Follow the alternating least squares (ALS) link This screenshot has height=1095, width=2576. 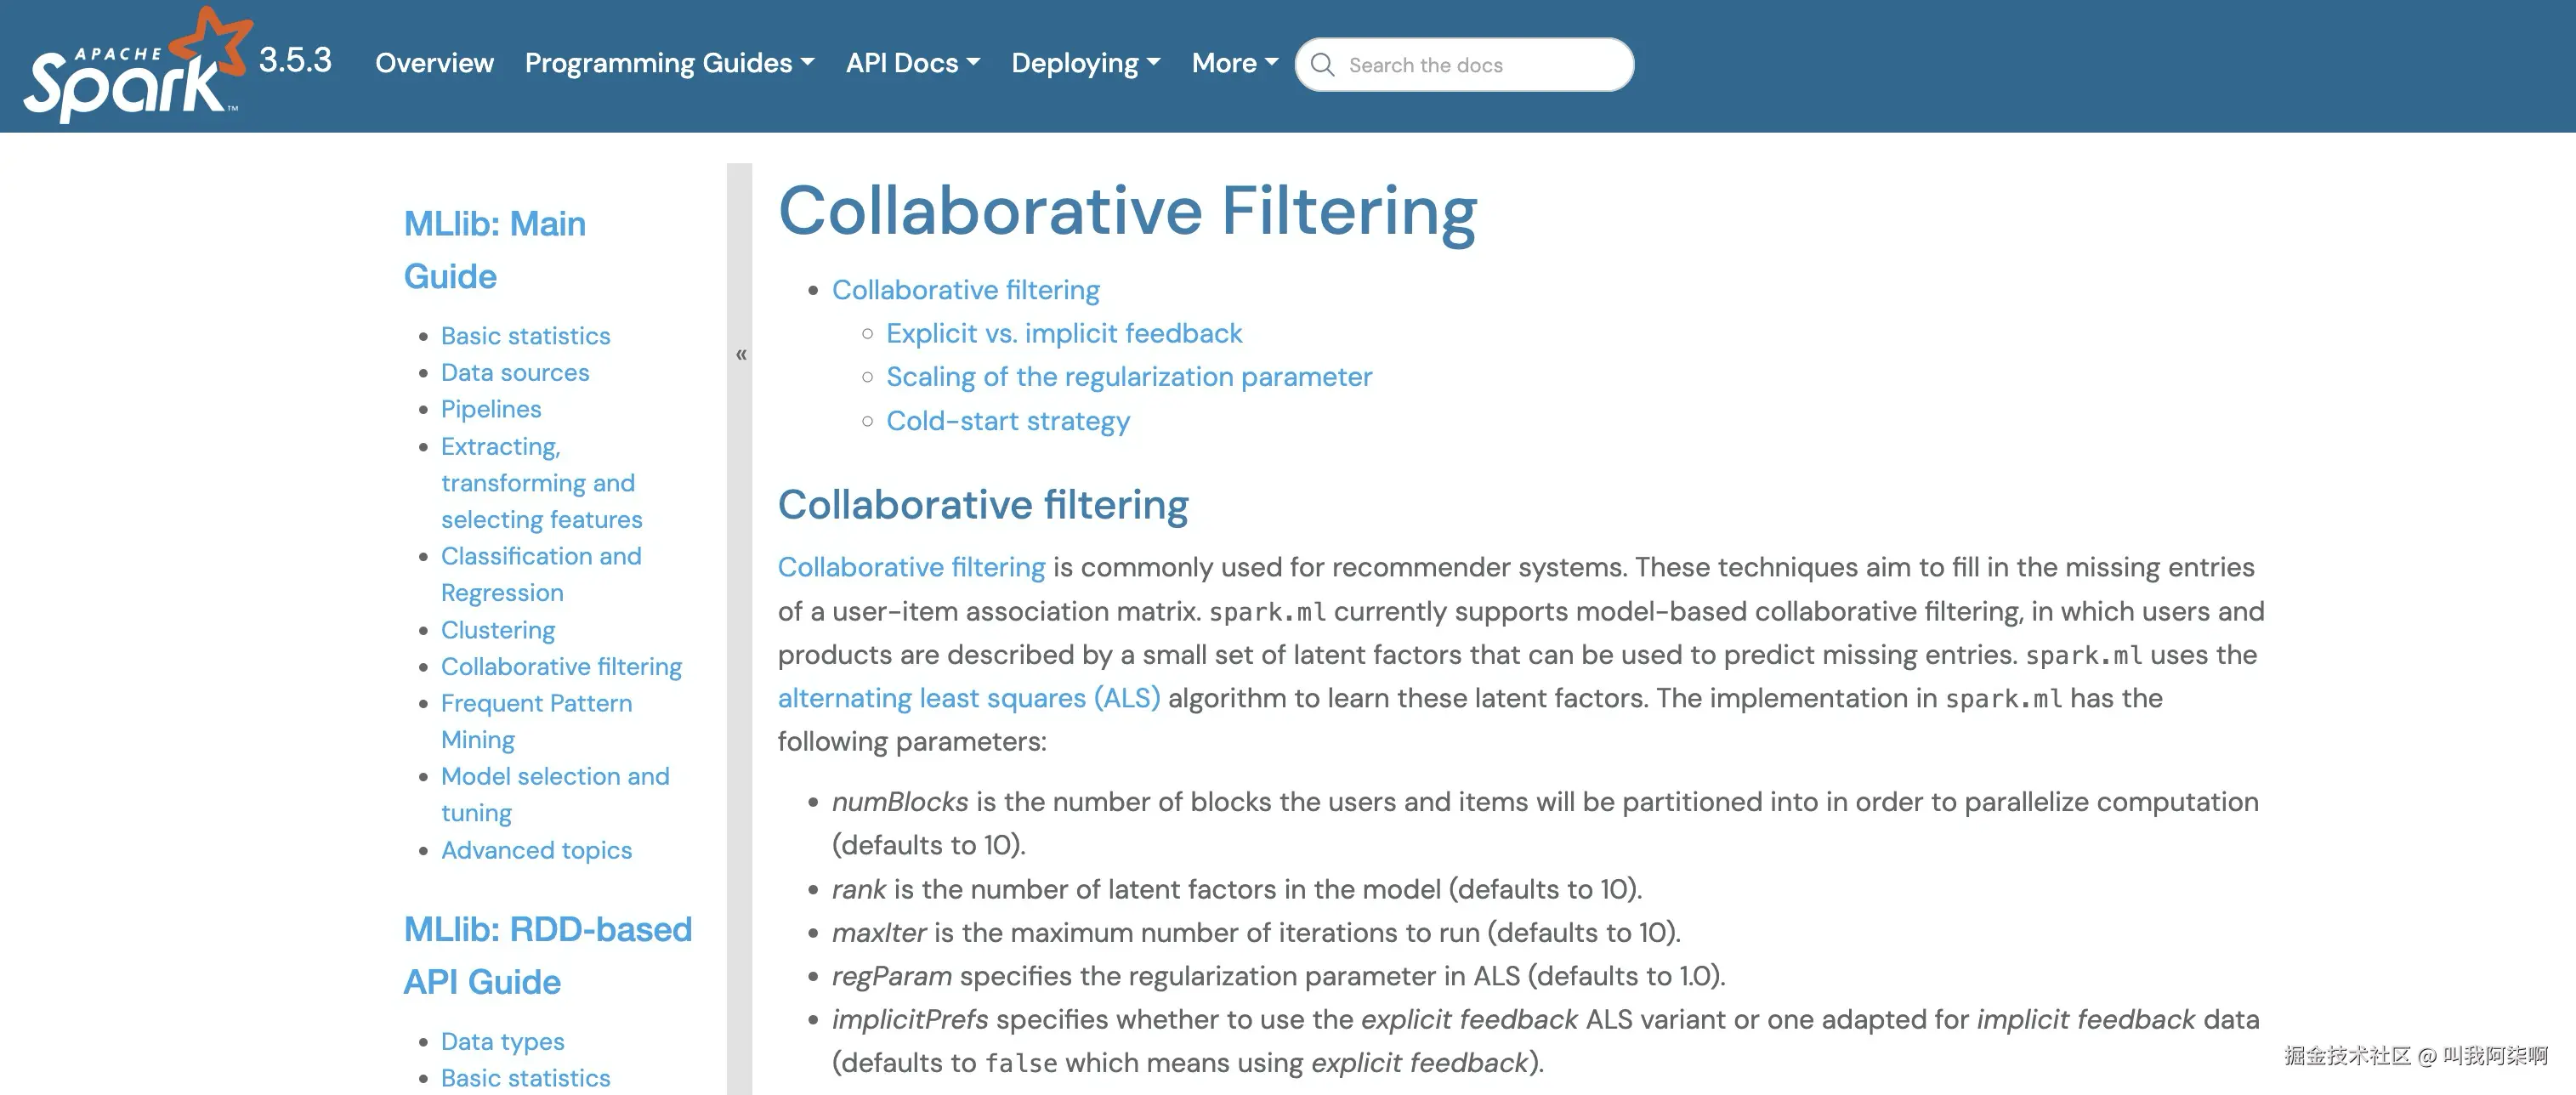click(968, 698)
